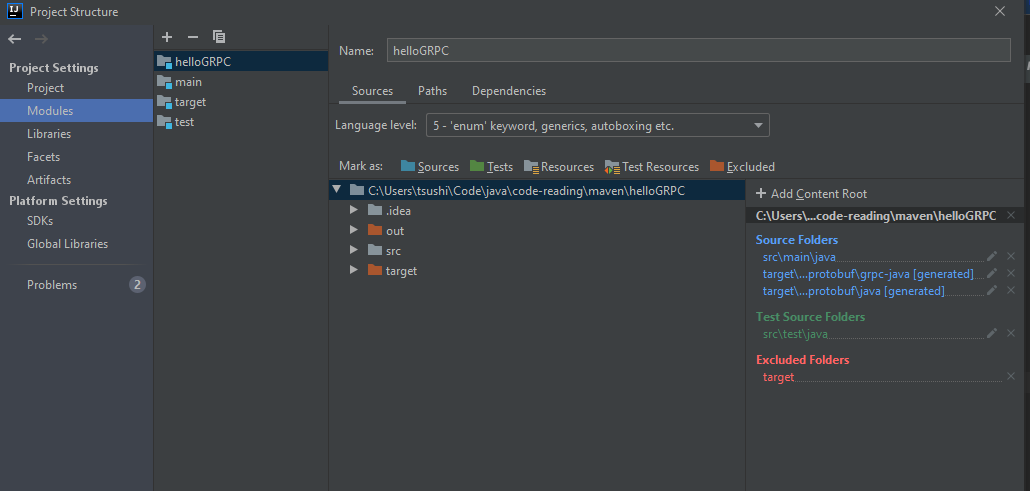Expand the src folder node
Image resolution: width=1030 pixels, height=491 pixels.
coord(354,250)
